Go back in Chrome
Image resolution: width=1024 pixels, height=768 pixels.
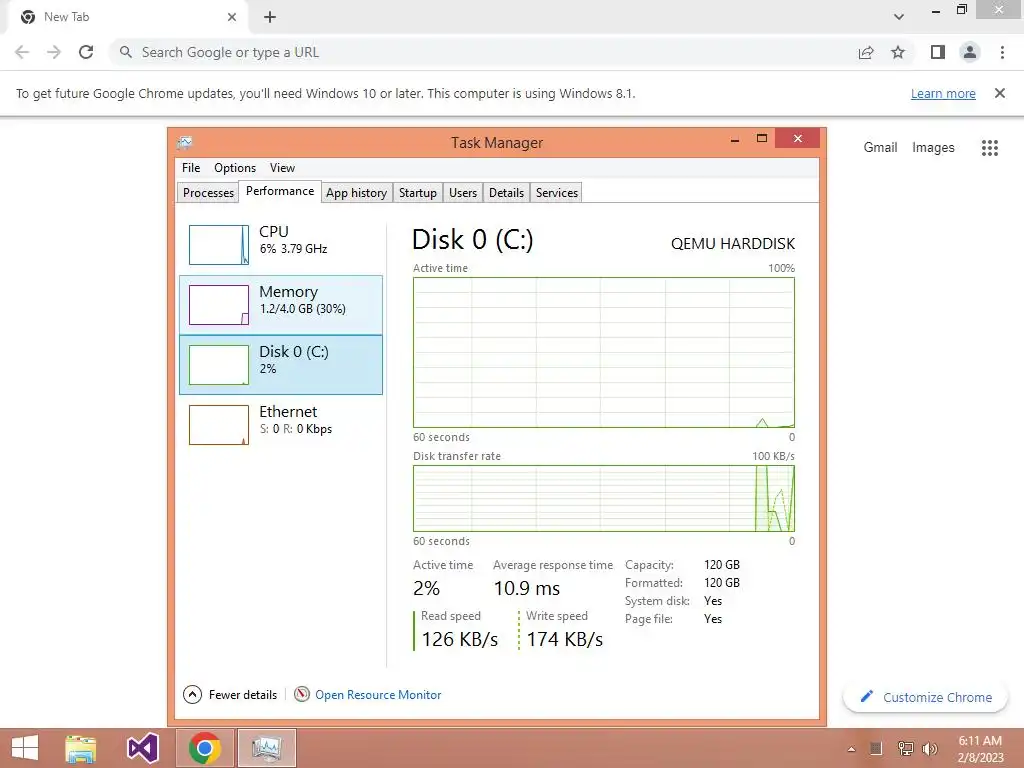(22, 52)
